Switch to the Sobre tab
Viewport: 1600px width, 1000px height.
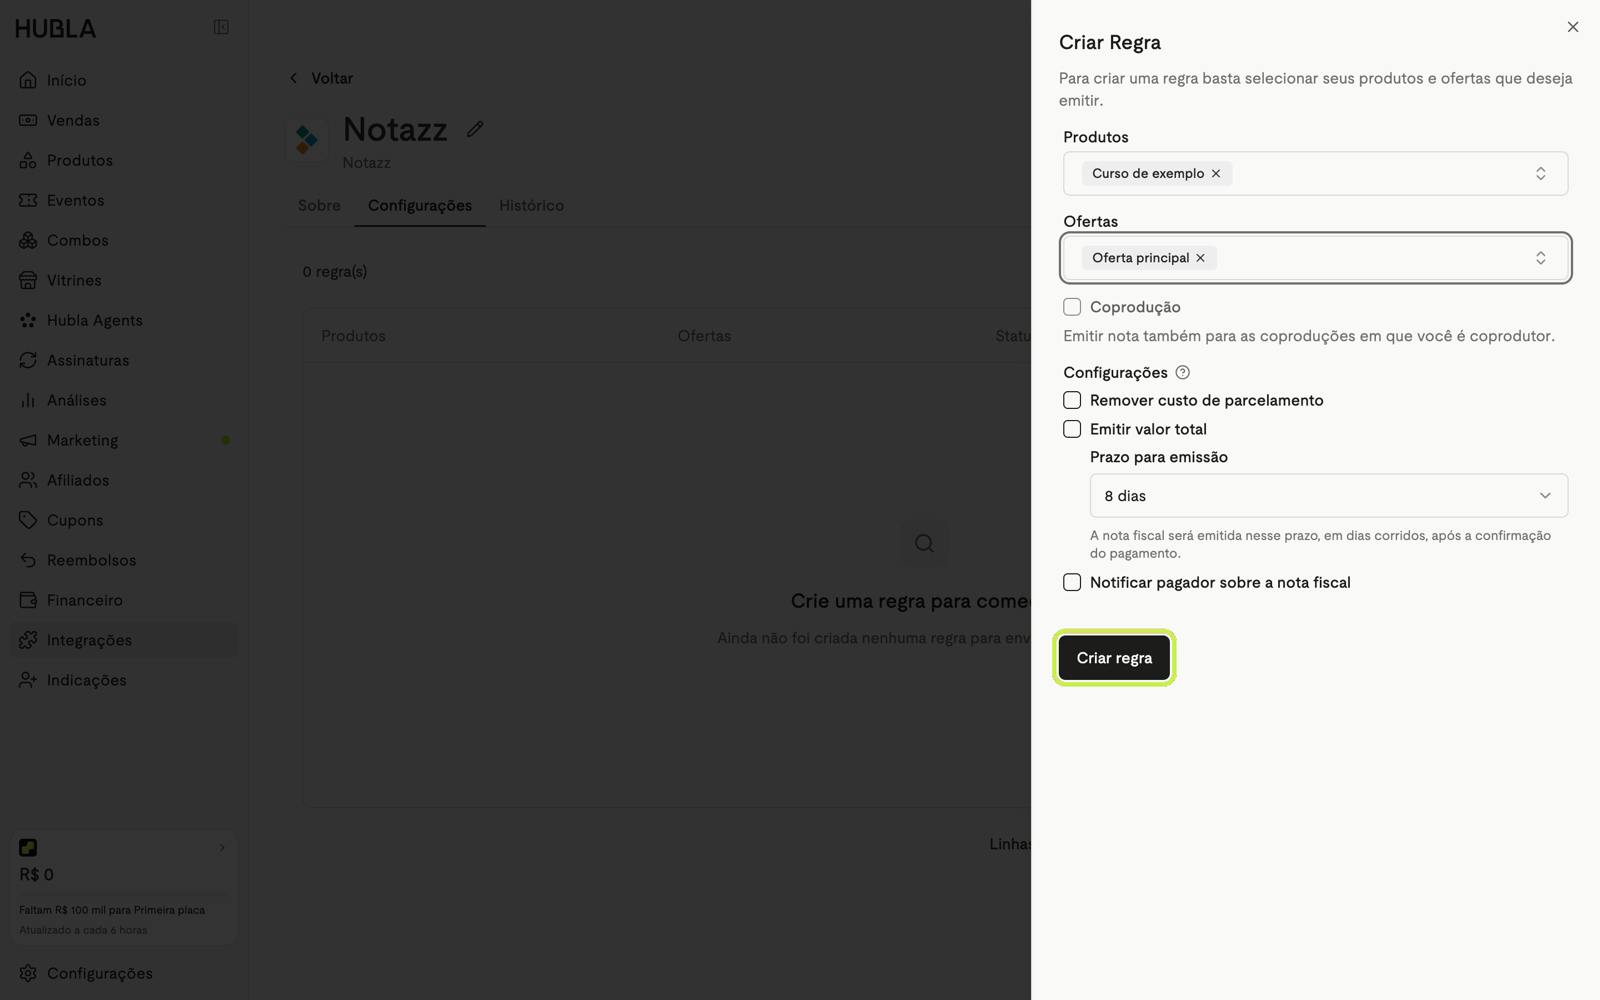point(319,205)
